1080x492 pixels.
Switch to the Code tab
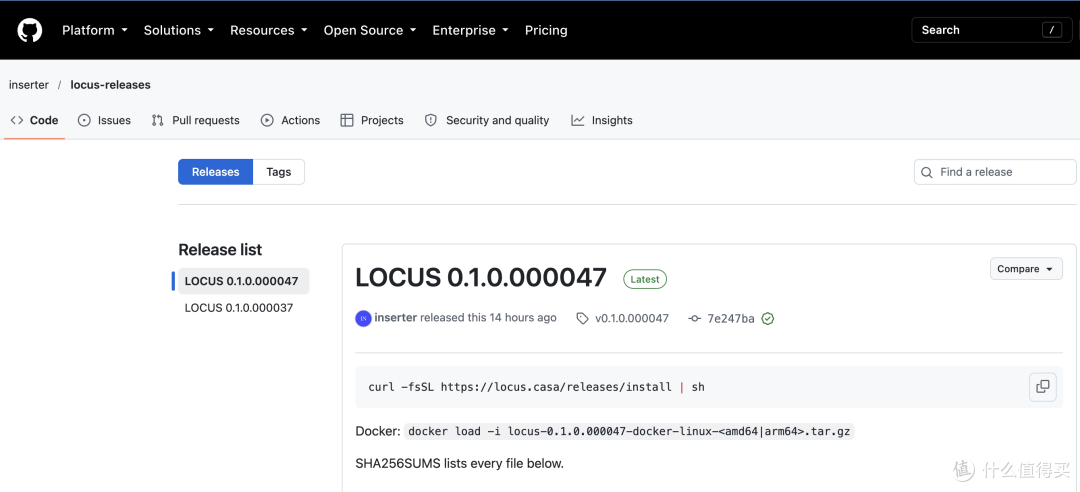click(34, 120)
